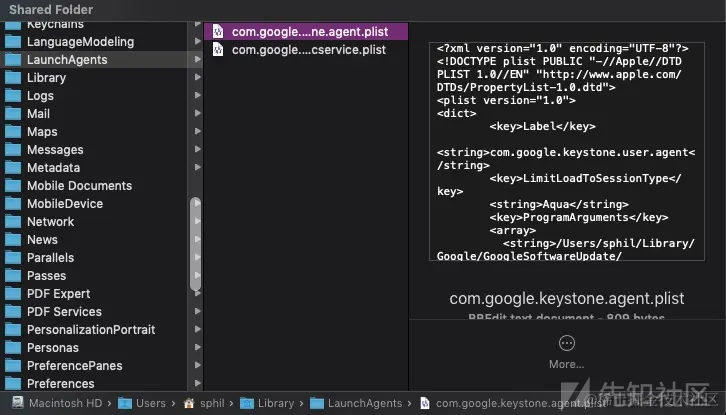
Task: Click the More... label in preview pane
Action: 567,365
